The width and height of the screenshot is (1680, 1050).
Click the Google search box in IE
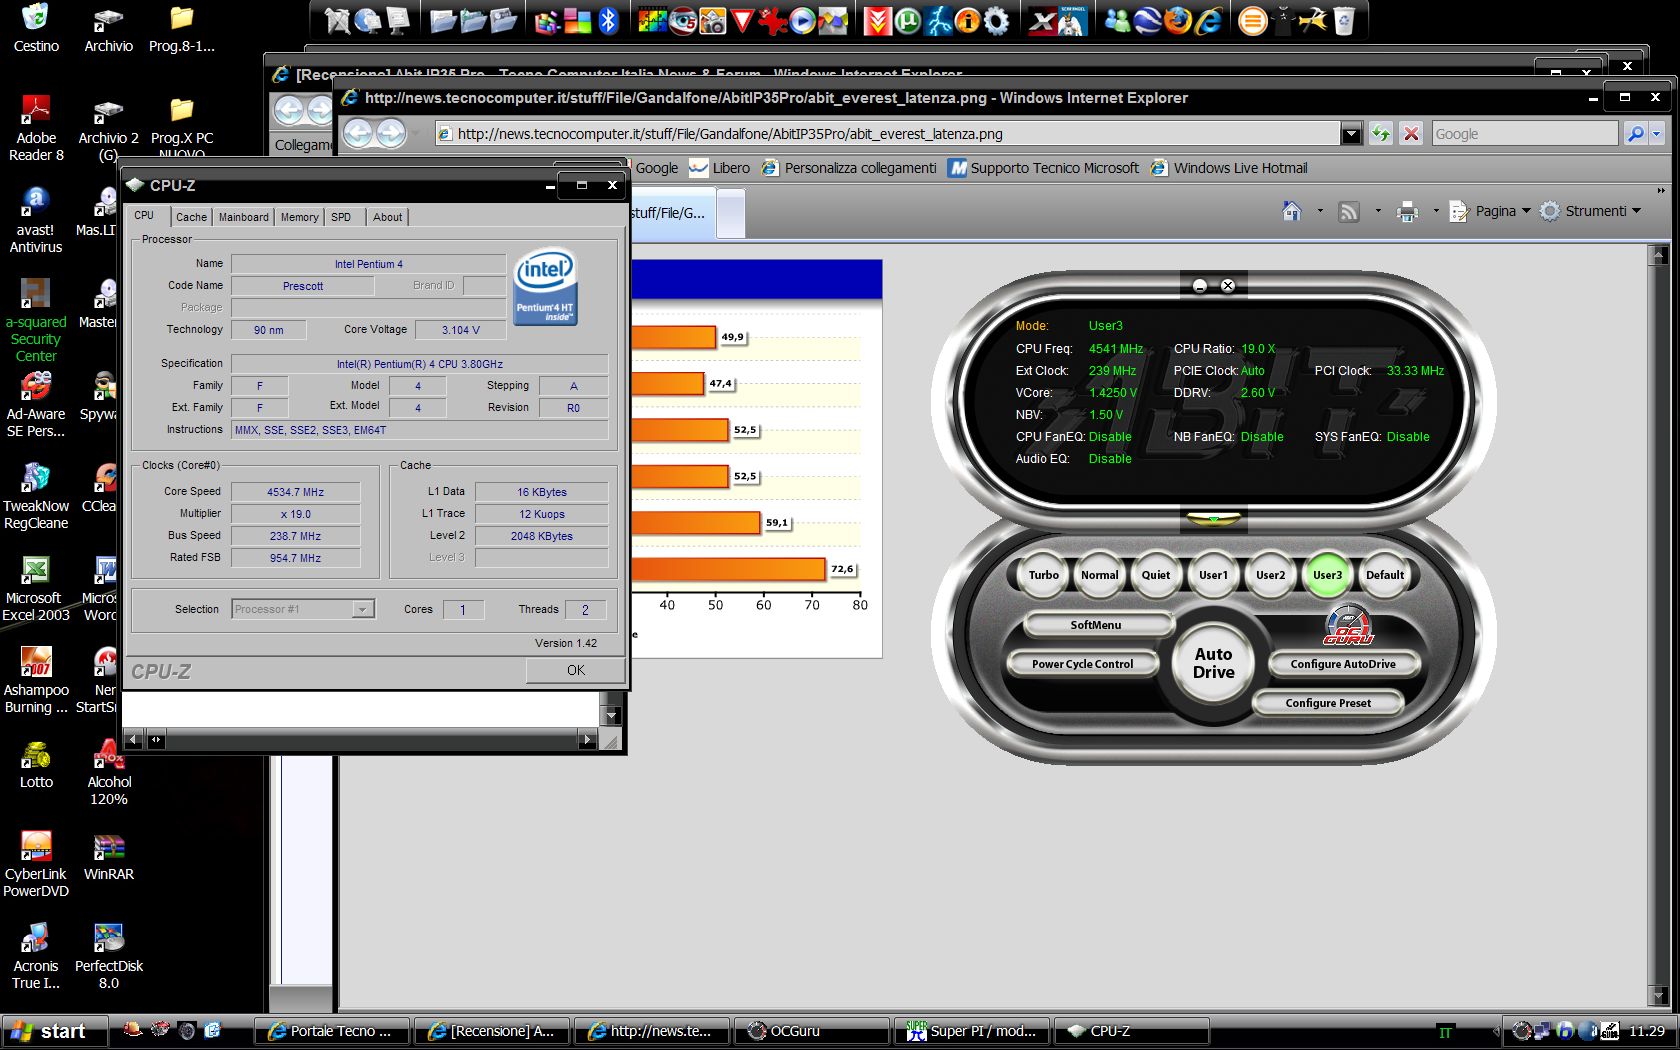pos(1524,134)
